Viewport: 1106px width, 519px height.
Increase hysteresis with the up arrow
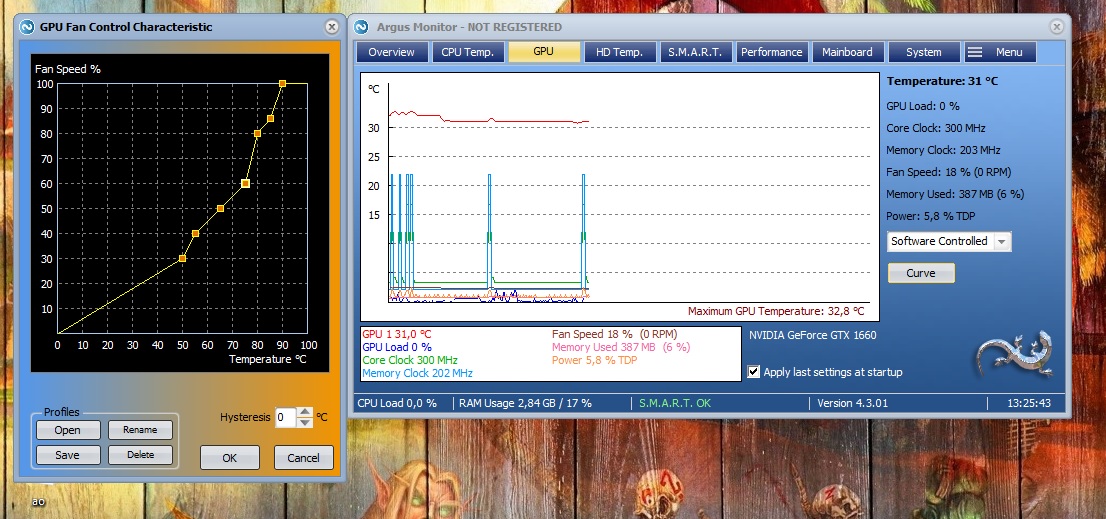click(x=305, y=412)
